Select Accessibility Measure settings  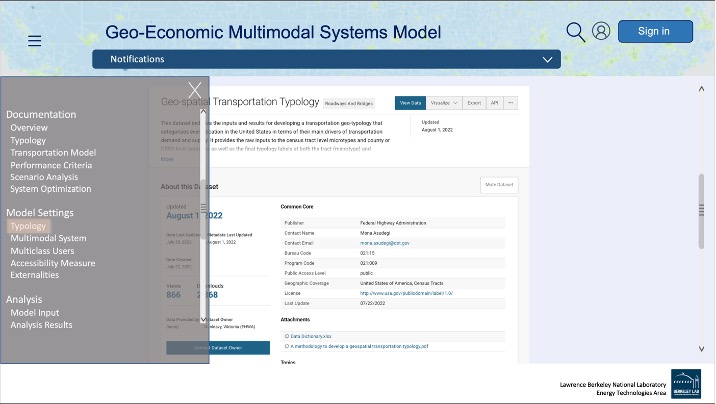[53, 263]
